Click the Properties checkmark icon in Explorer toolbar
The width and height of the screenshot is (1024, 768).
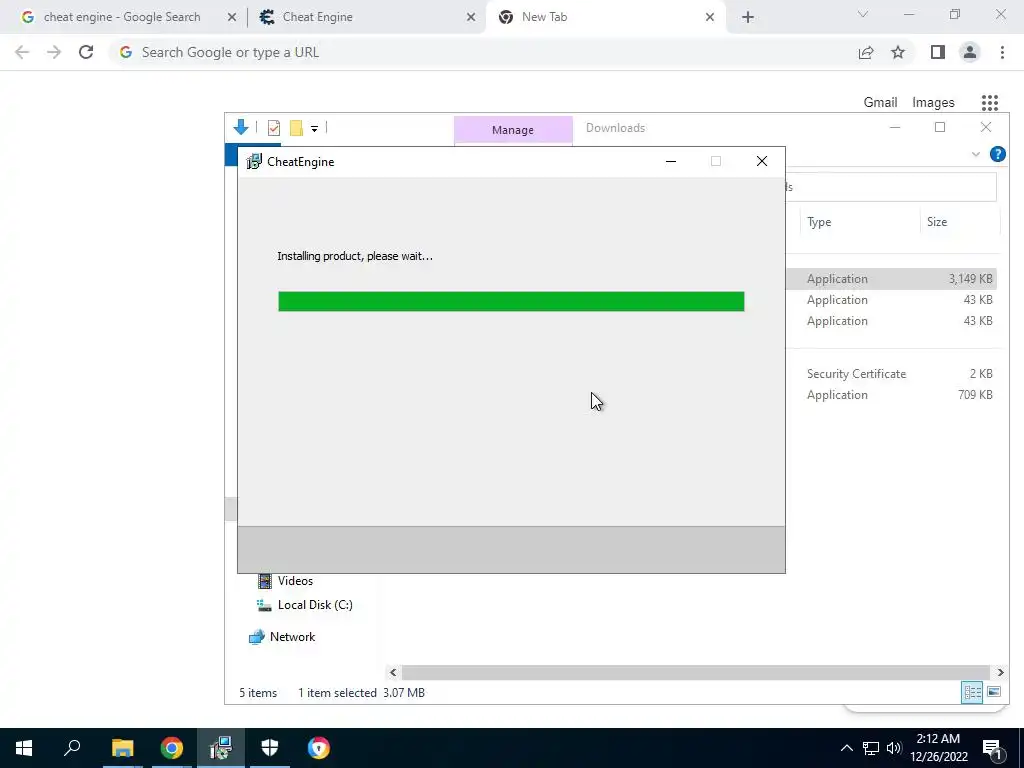274,128
